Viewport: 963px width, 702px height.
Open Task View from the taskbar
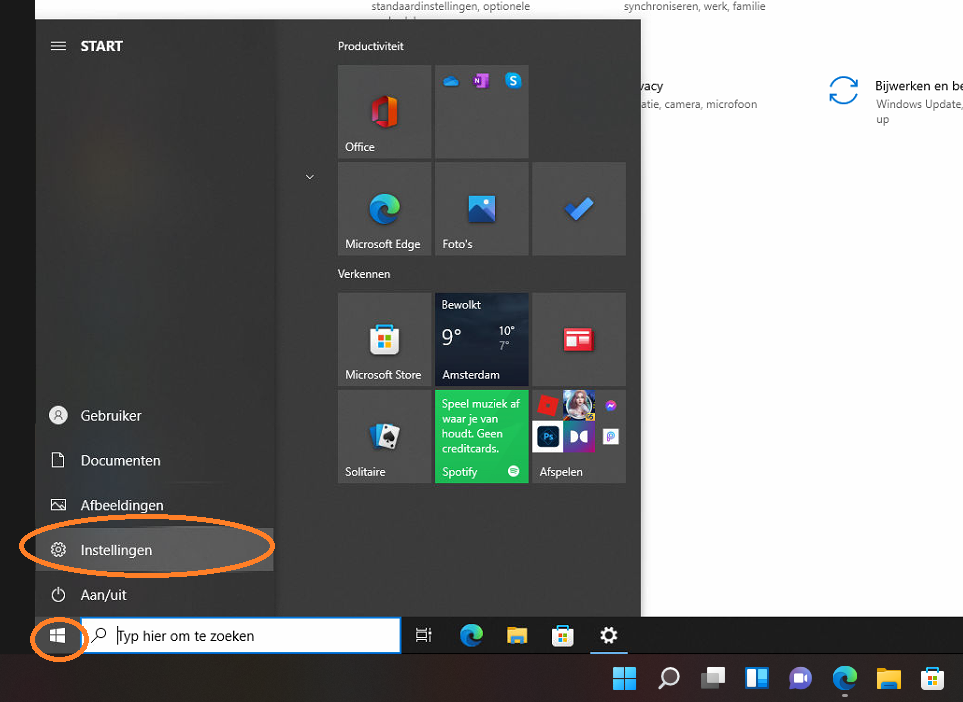coord(424,636)
